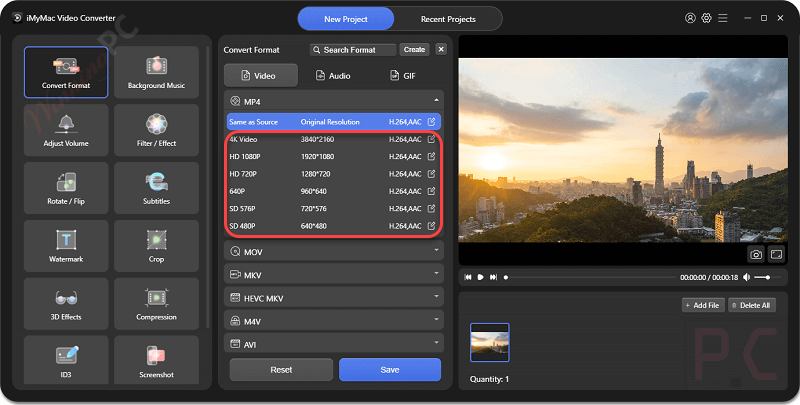Switch to the Audio tab

click(x=334, y=75)
